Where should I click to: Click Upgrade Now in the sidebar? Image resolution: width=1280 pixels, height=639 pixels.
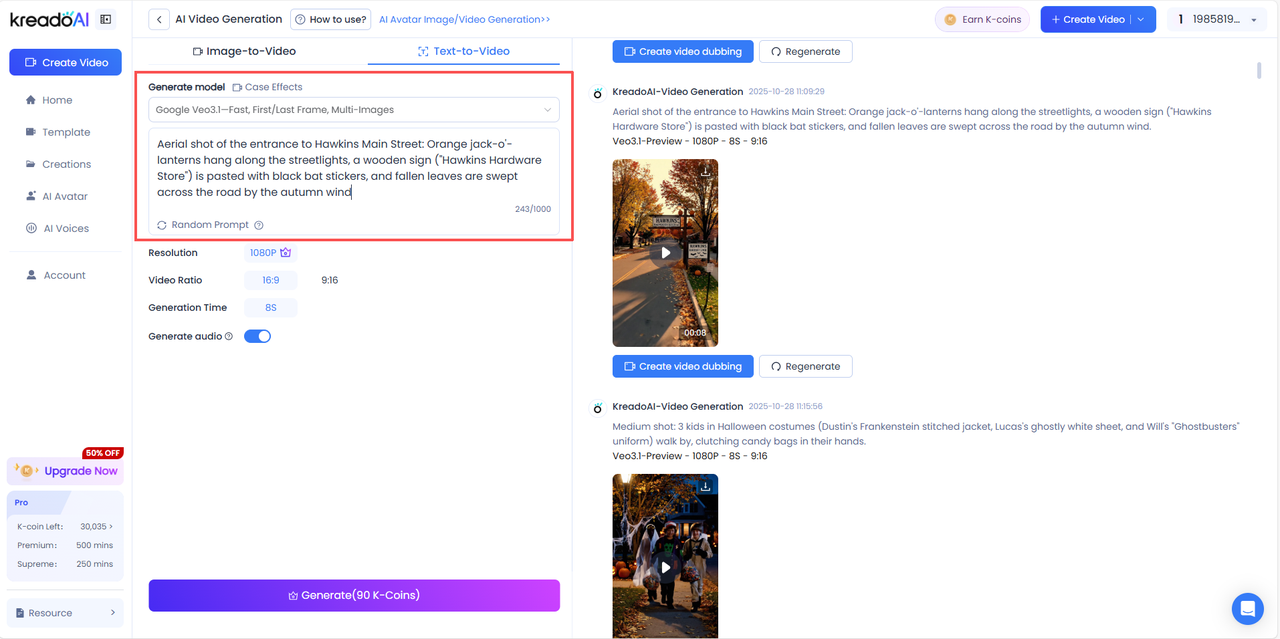tap(80, 471)
